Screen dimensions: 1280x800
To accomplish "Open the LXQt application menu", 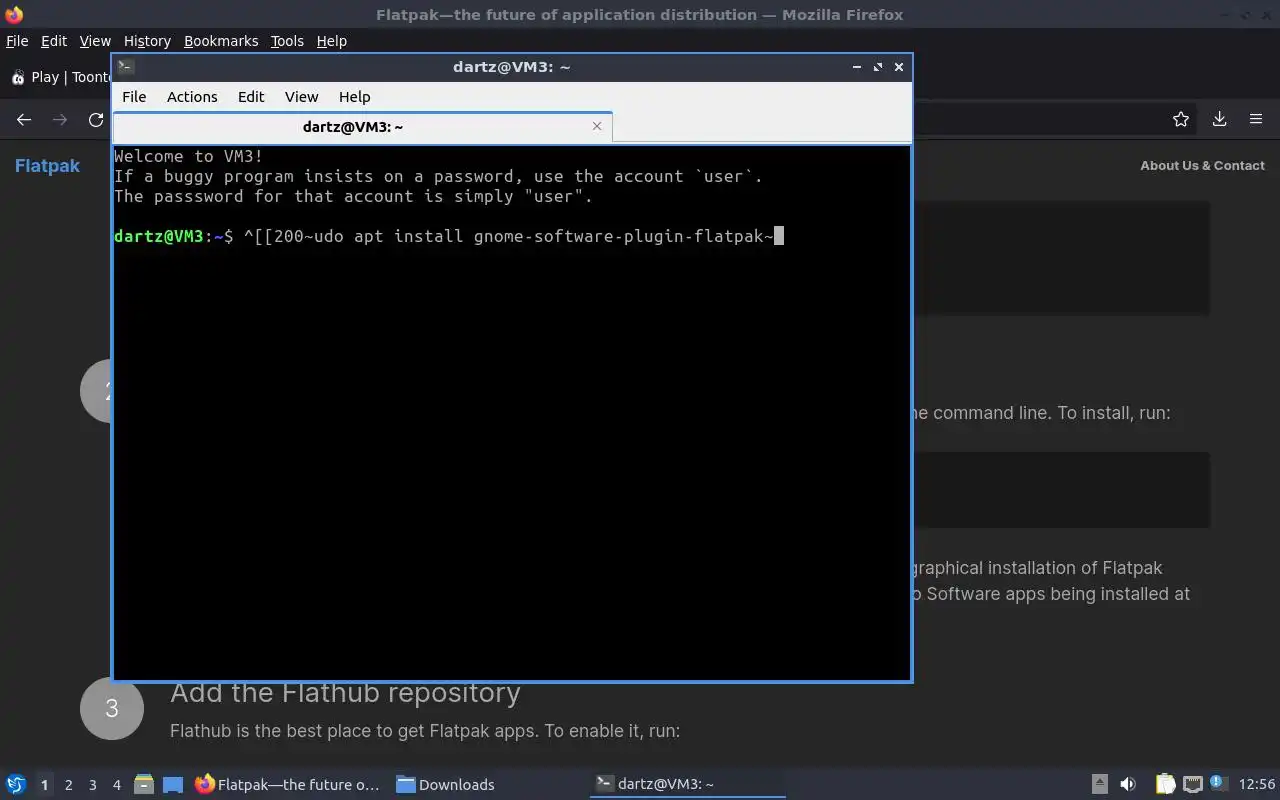I will (16, 784).
